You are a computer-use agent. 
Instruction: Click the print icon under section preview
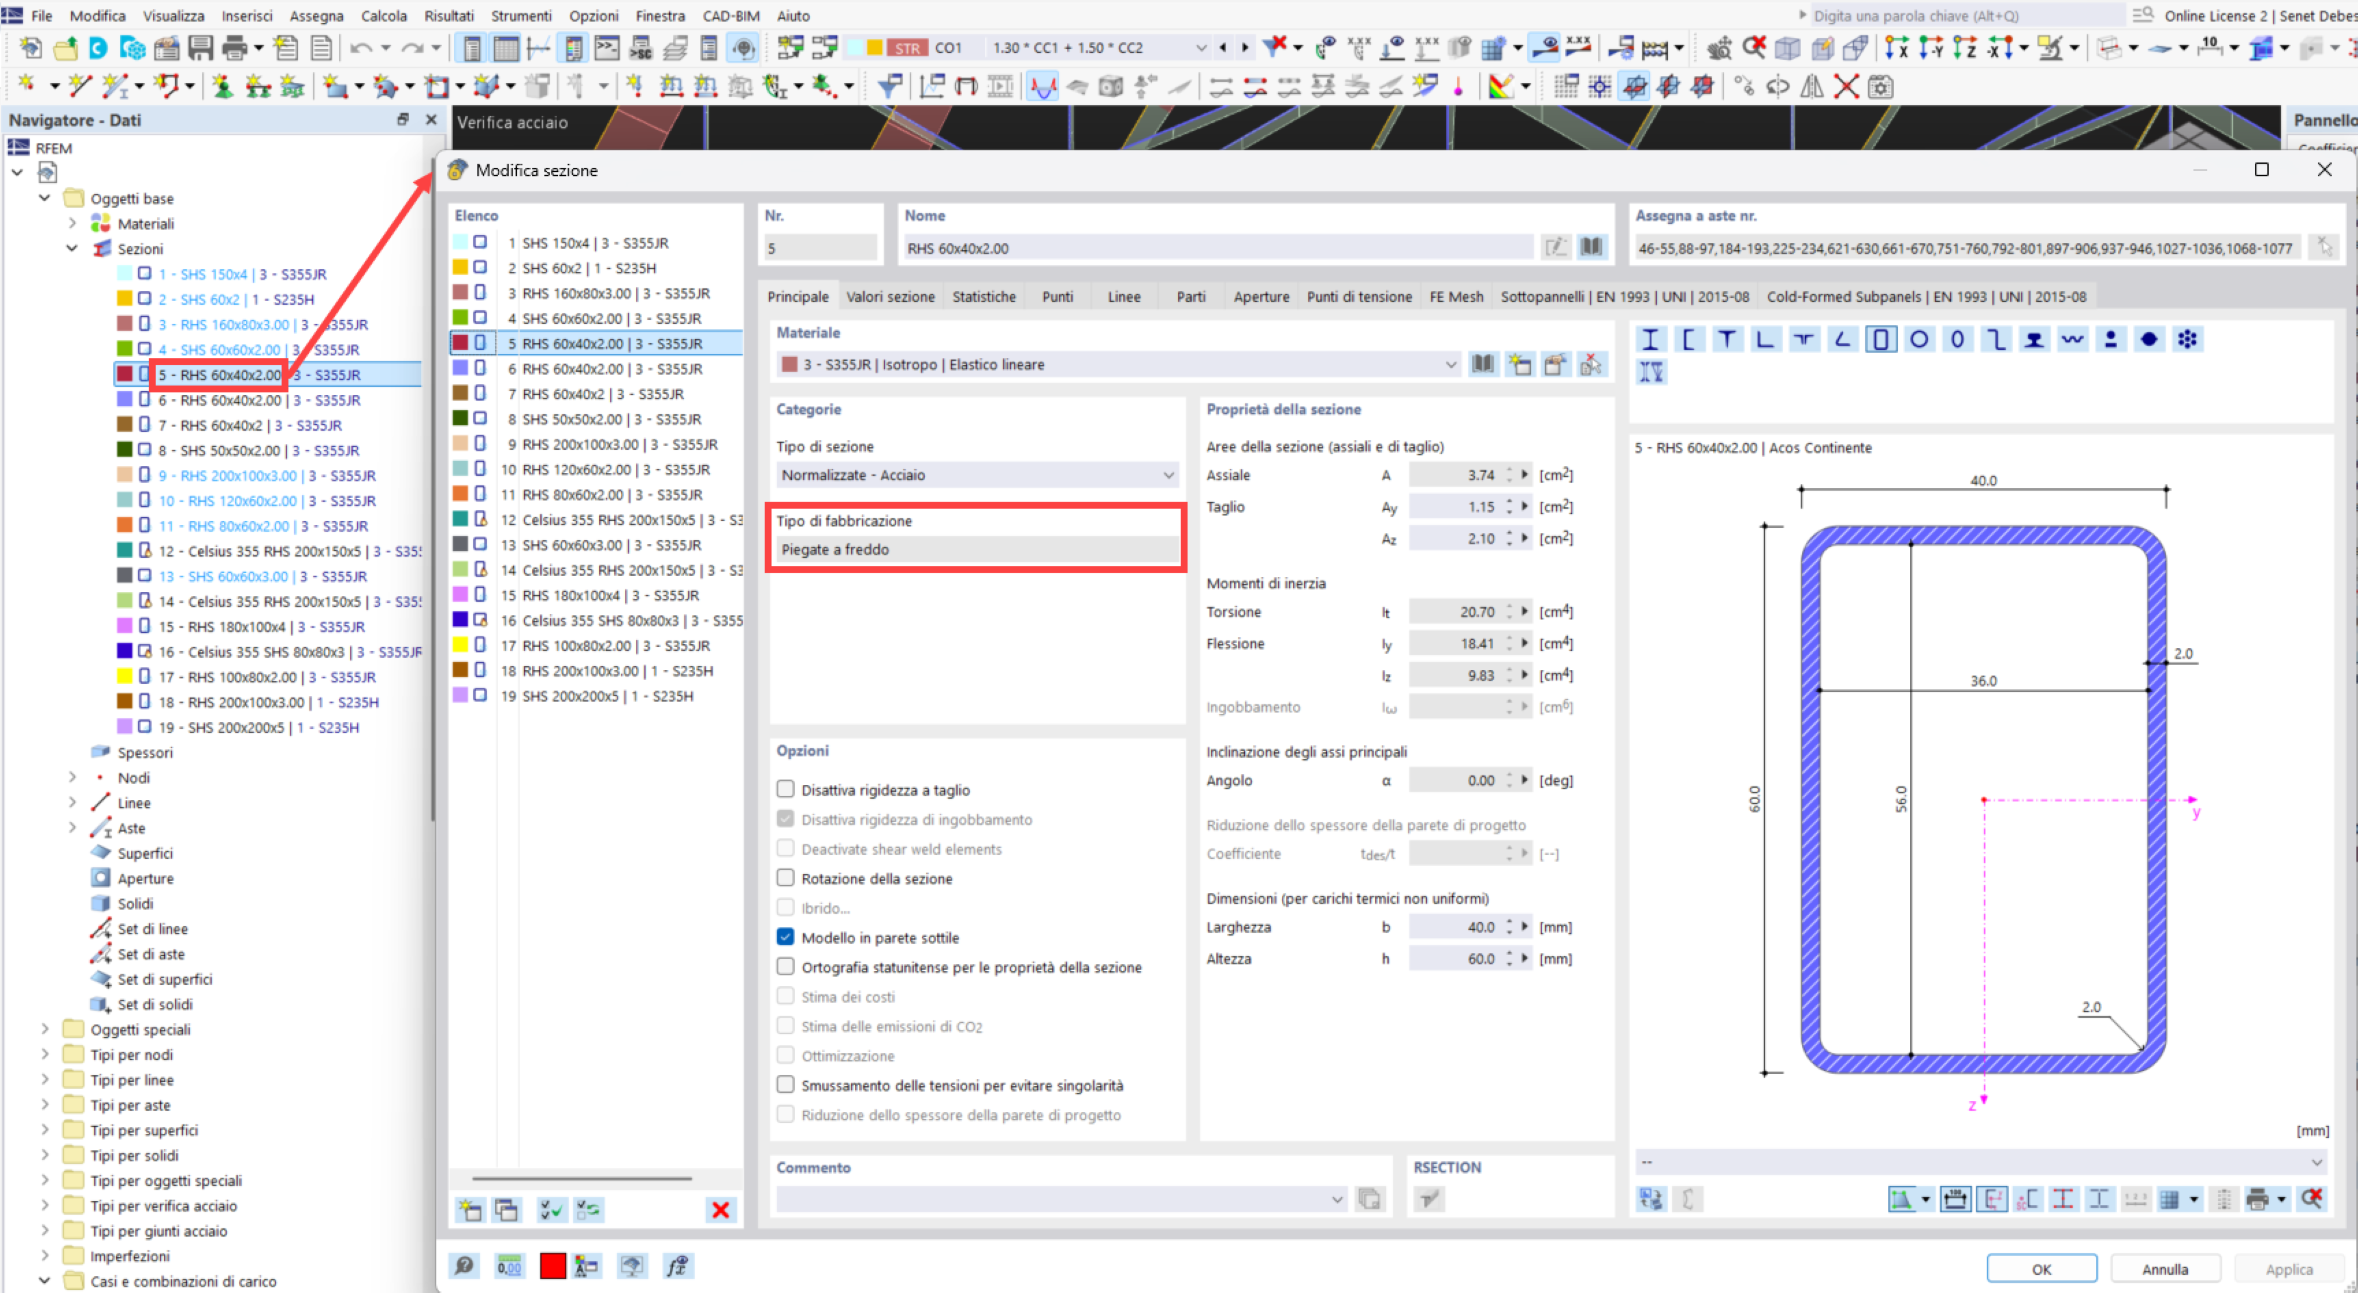point(2256,1199)
